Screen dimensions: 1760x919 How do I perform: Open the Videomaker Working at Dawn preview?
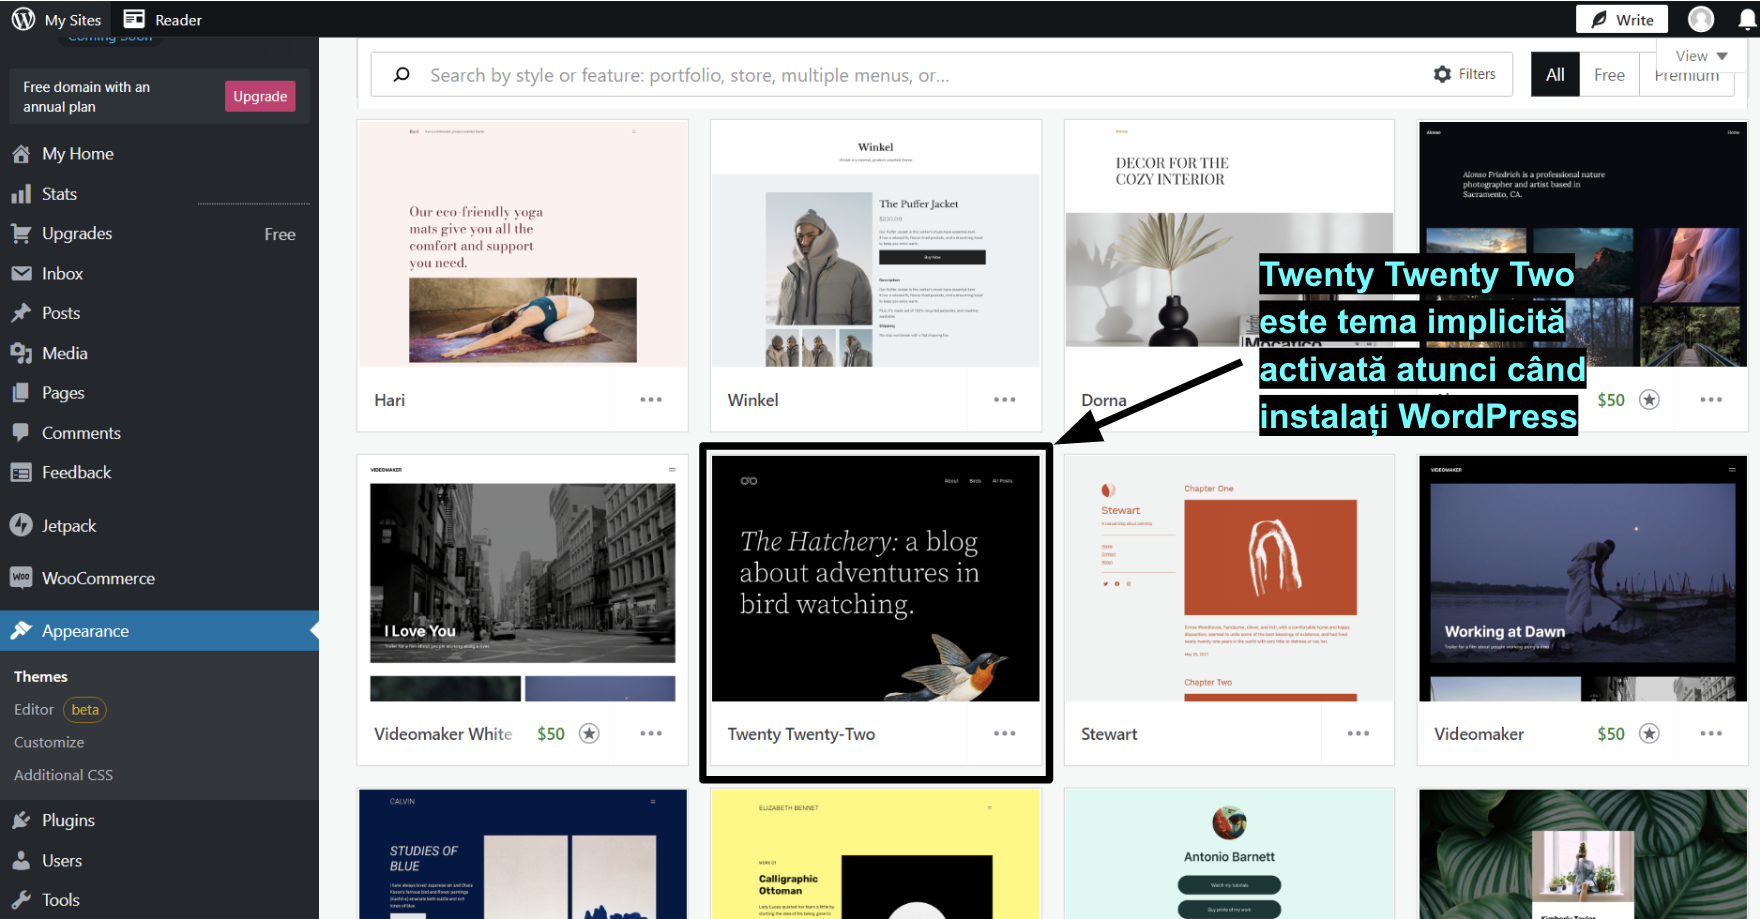coord(1583,578)
